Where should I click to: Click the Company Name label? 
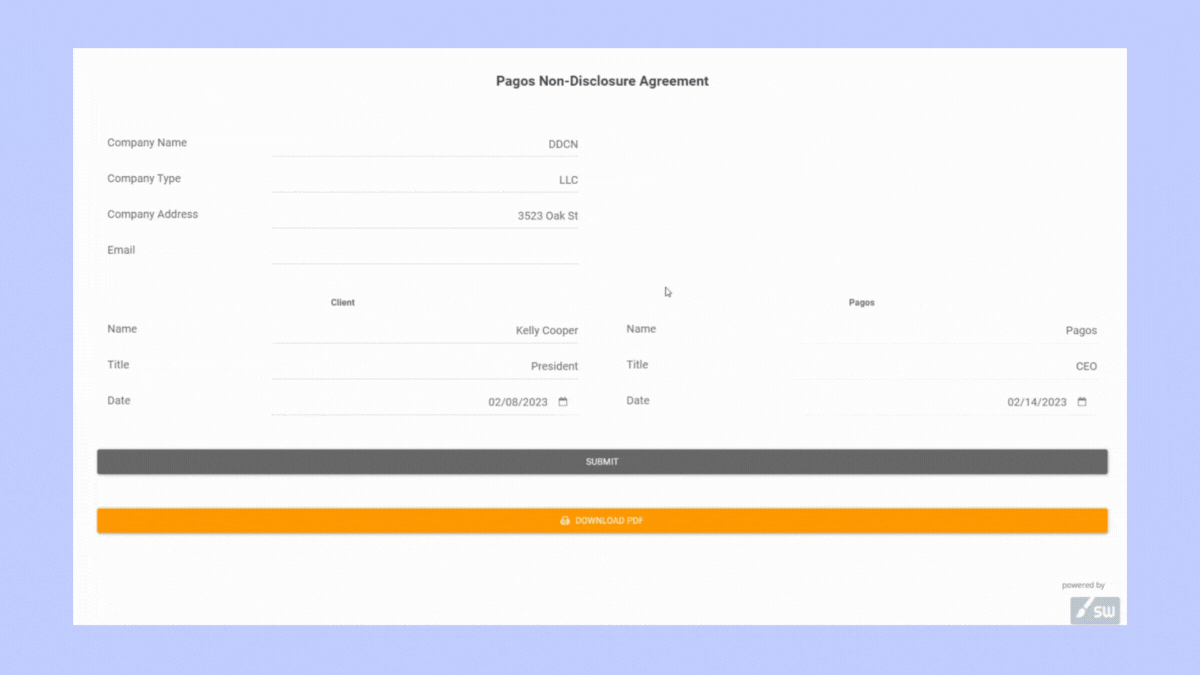coord(147,143)
